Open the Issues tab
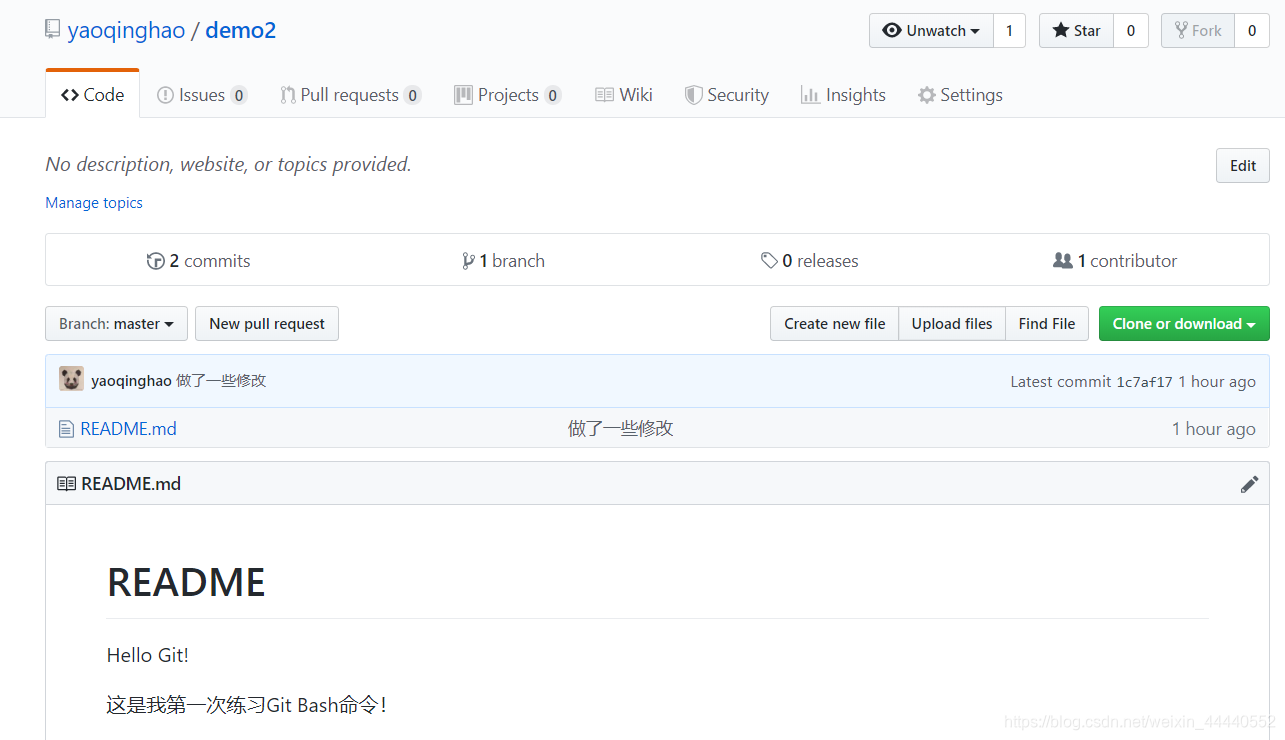Viewport: 1285px width, 740px height. click(x=202, y=95)
